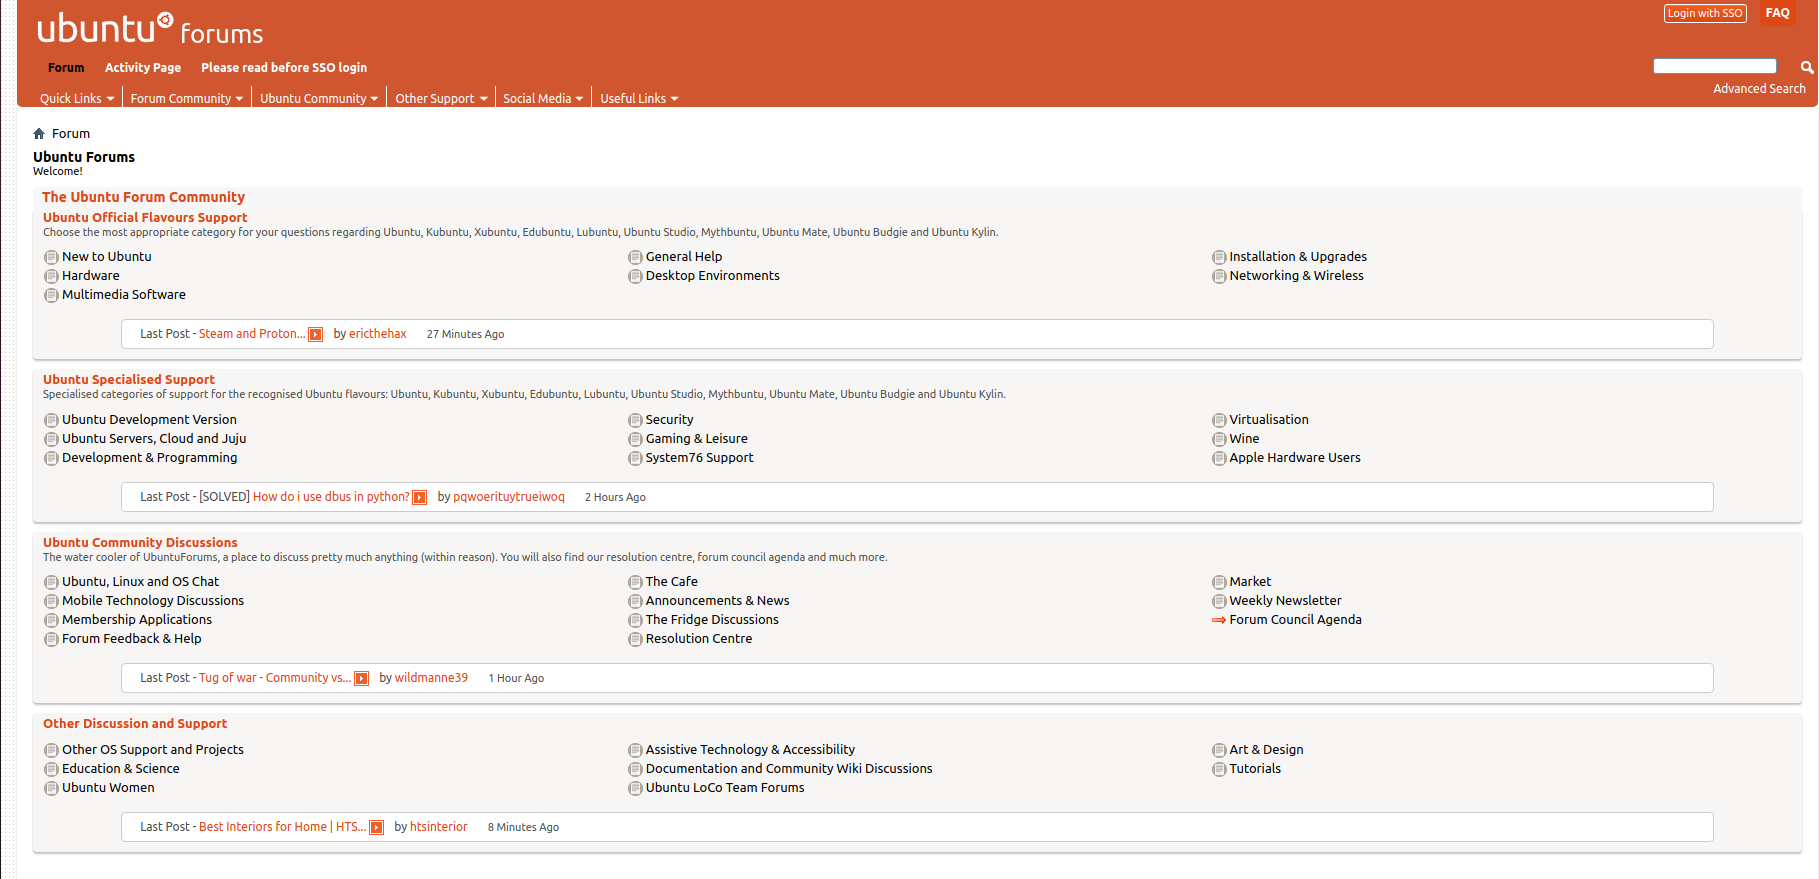Viewport: 1819px width, 879px height.
Task: Open the Social Media dropdown
Action: click(x=542, y=99)
